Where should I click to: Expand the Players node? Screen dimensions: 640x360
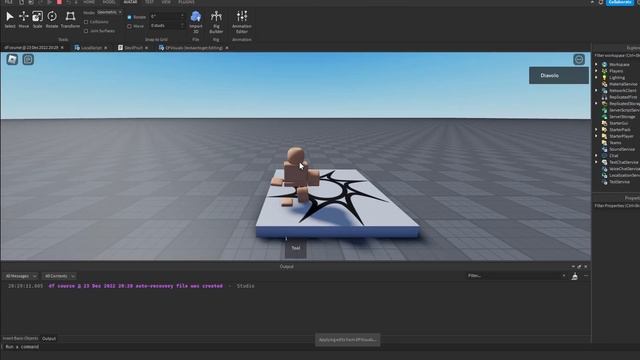[x=596, y=71]
